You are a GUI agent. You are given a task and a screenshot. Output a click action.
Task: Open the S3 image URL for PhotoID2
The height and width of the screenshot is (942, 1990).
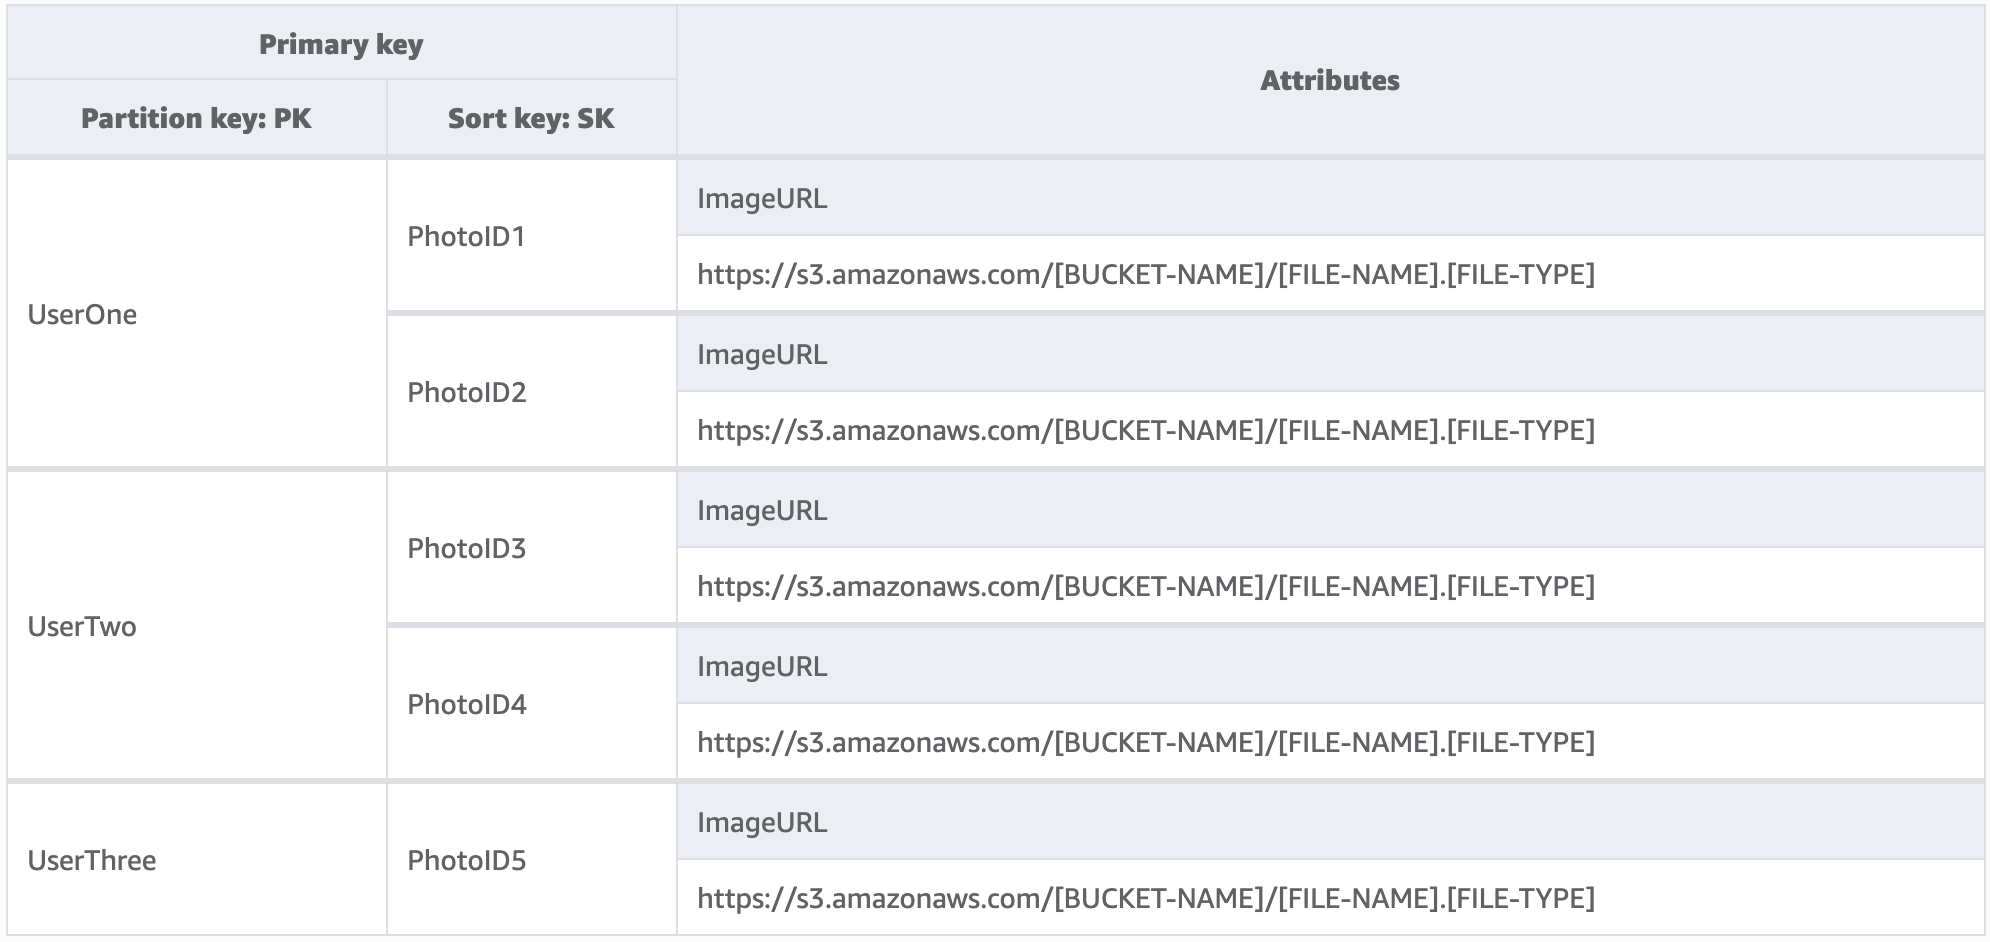pos(1145,431)
